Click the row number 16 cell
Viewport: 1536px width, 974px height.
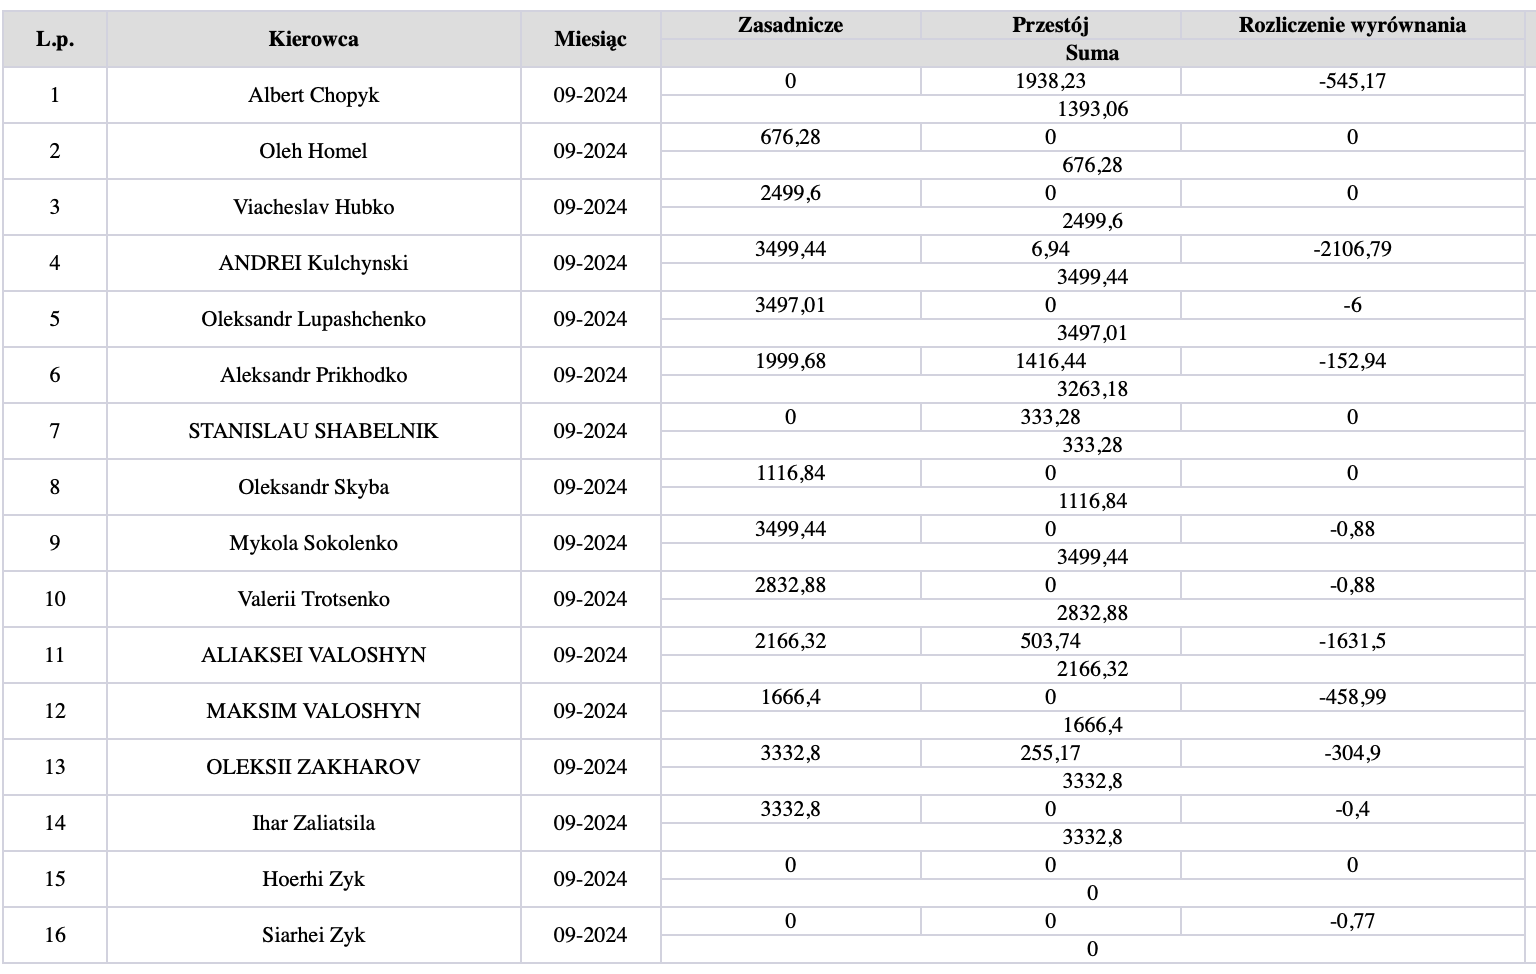55,935
